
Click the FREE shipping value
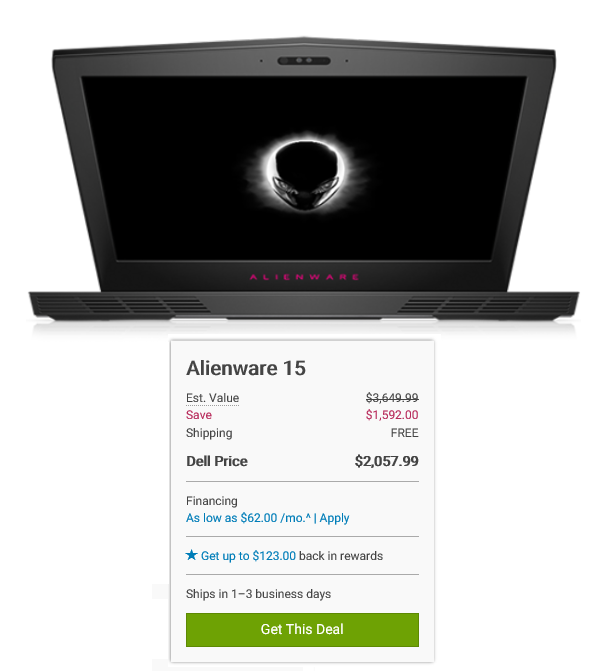coord(405,433)
